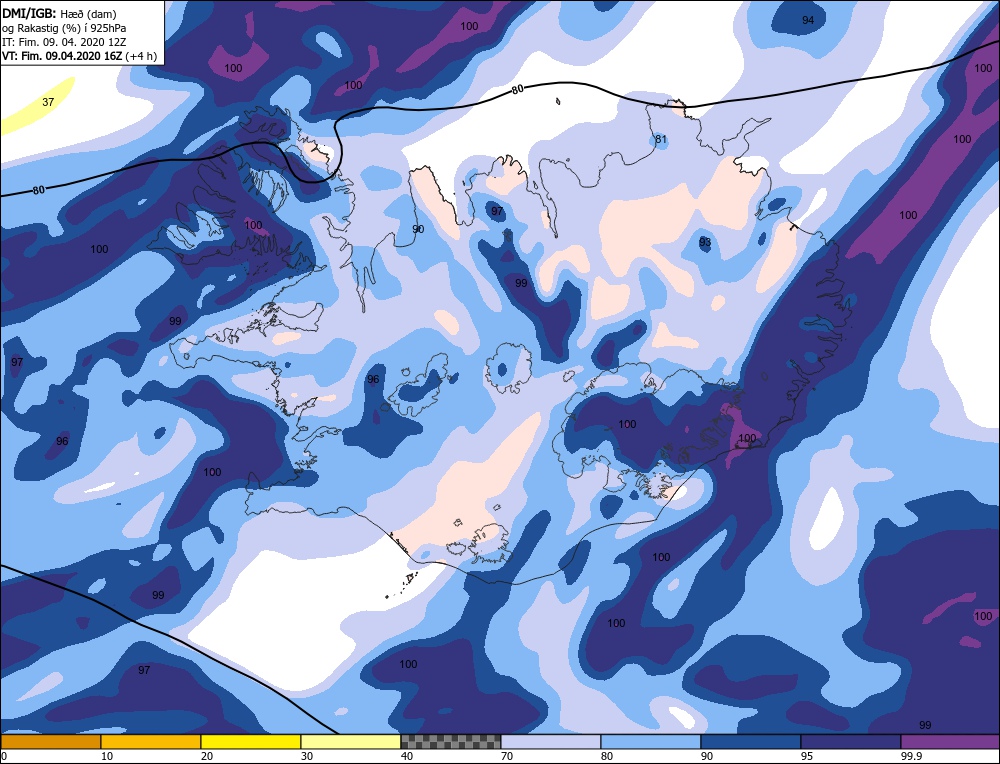The height and width of the screenshot is (764, 1000).
Task: Click the humidity value "81" on the map
Action: 661,140
